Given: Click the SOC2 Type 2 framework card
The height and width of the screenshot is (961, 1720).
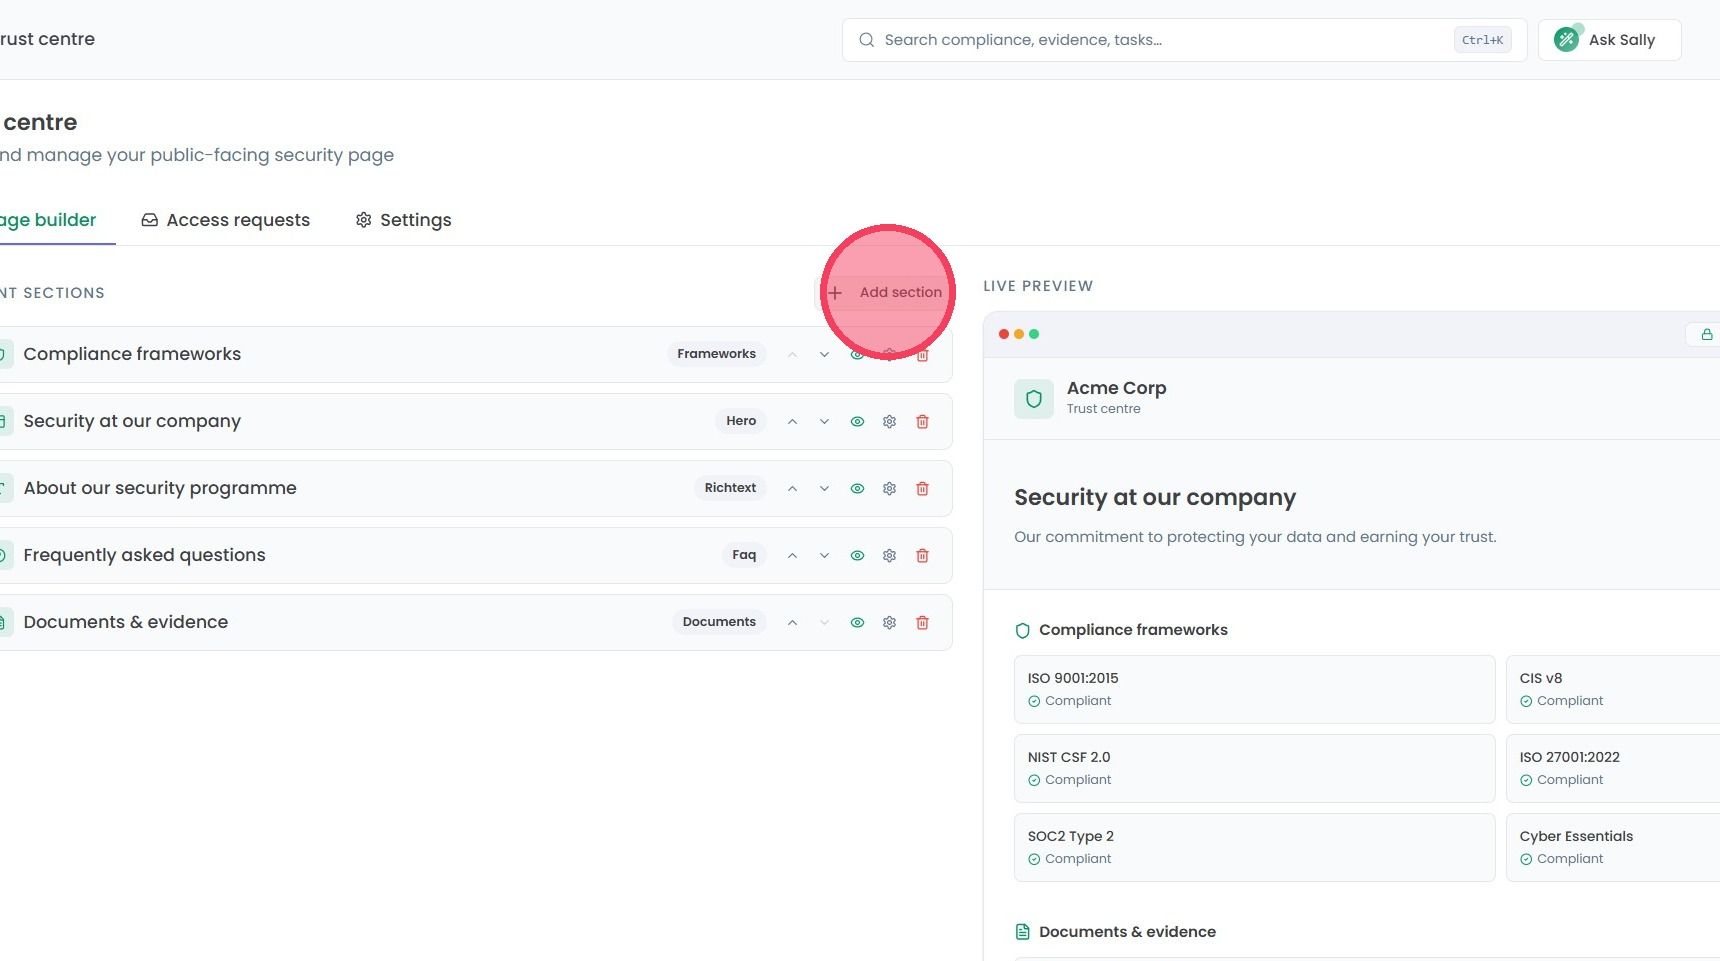Looking at the screenshot, I should coord(1254,847).
